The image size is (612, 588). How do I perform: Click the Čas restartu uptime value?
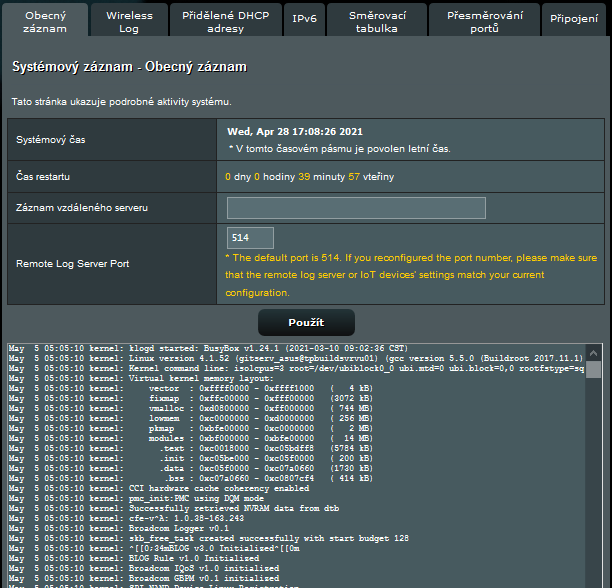[310, 177]
